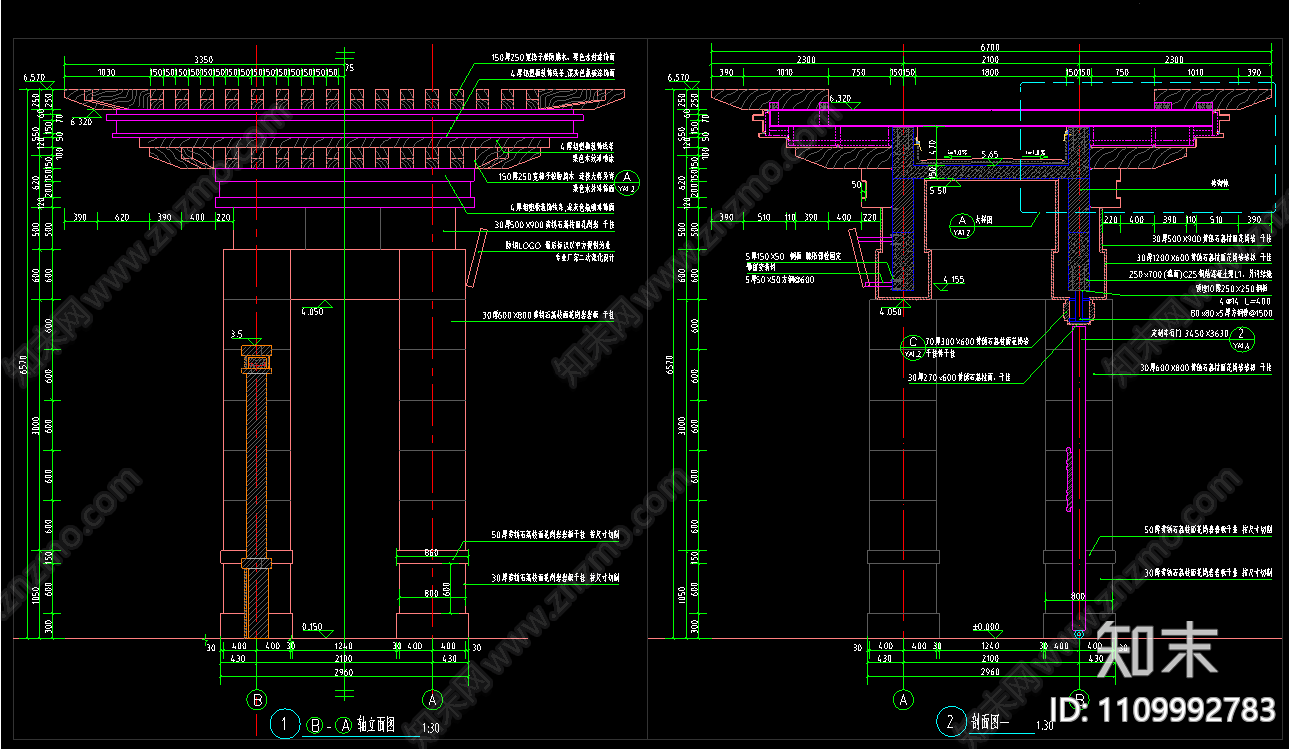Select the 1:30 scale of section drawing
The image size is (1289, 749).
pyautogui.click(x=1045, y=726)
